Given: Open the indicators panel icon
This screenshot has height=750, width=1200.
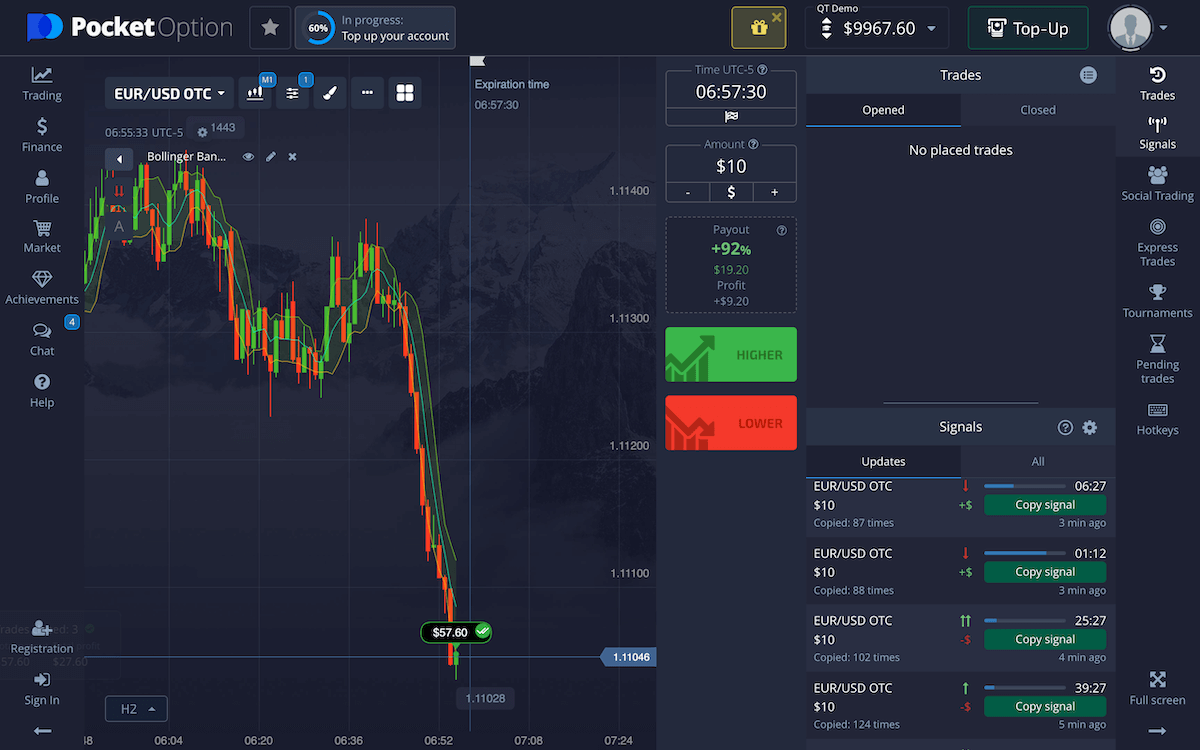Looking at the screenshot, I should (x=292, y=91).
